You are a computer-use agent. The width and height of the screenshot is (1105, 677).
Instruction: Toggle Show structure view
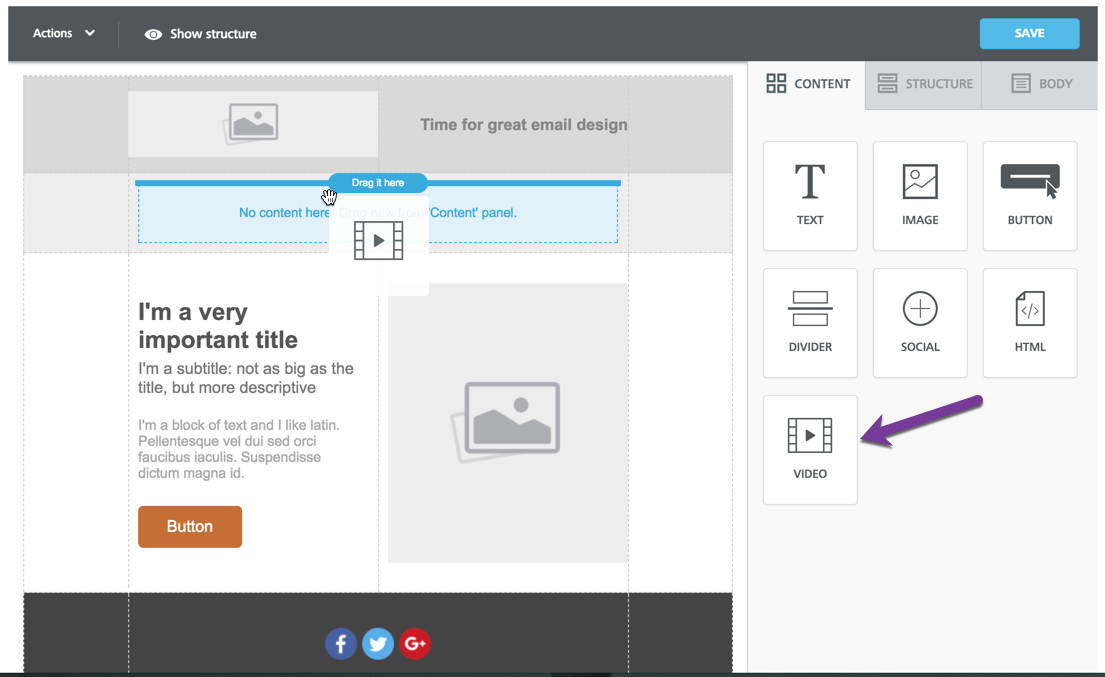201,34
